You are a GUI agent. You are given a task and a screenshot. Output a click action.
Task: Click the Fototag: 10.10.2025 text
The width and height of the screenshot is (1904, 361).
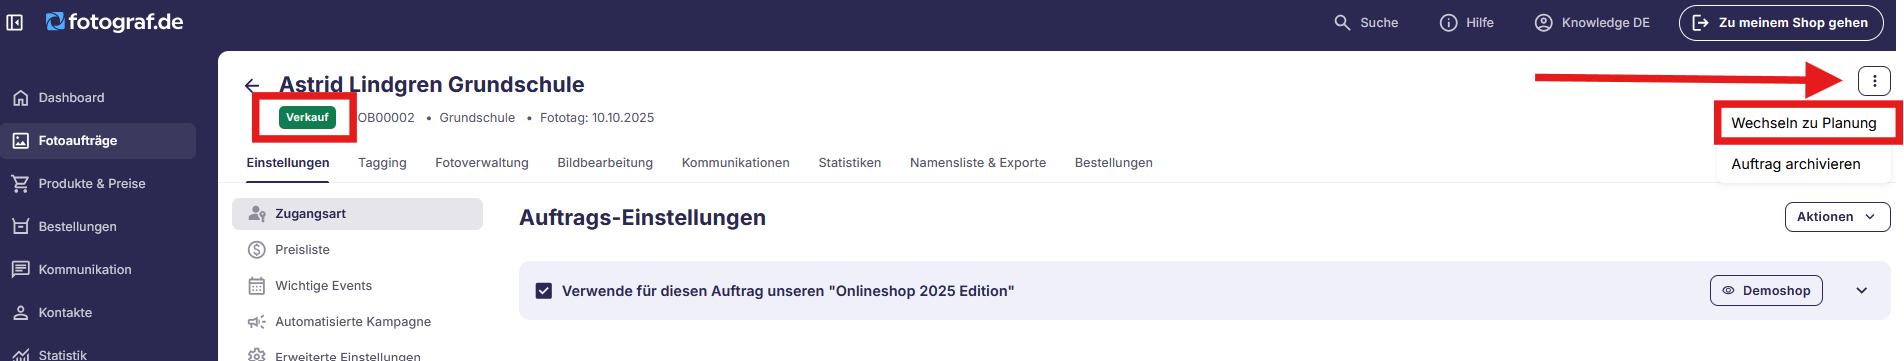click(x=597, y=118)
